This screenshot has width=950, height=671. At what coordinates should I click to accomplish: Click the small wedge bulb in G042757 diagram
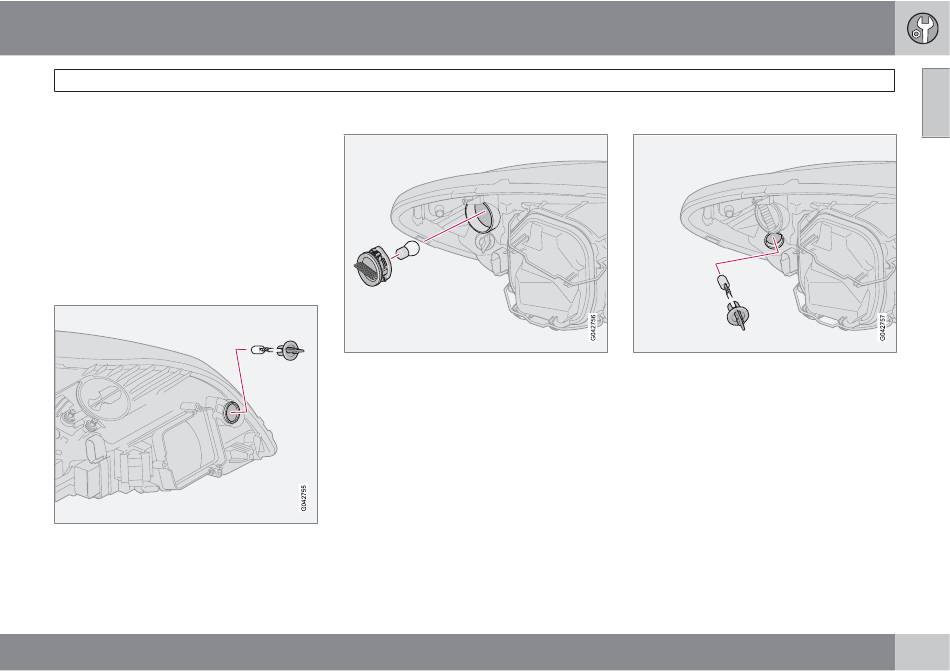coord(723,282)
